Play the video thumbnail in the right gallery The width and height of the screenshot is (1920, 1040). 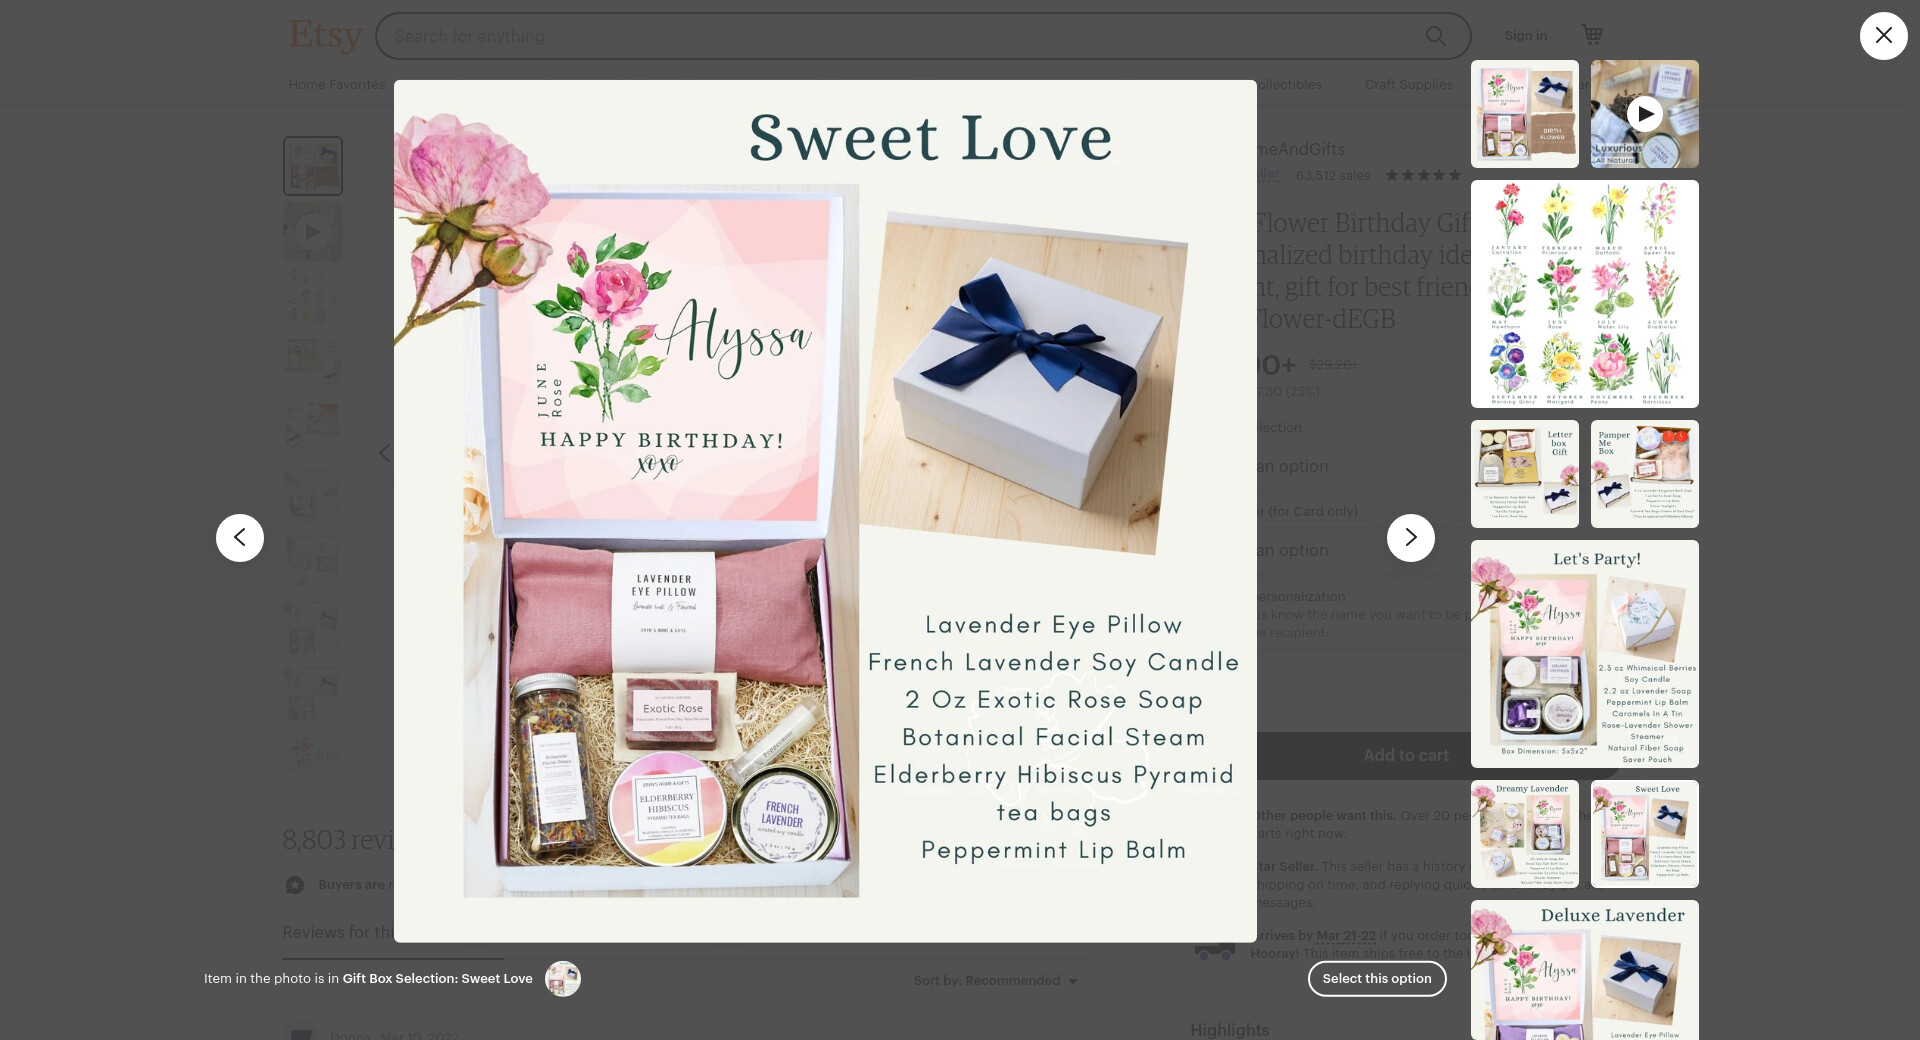tap(1645, 114)
